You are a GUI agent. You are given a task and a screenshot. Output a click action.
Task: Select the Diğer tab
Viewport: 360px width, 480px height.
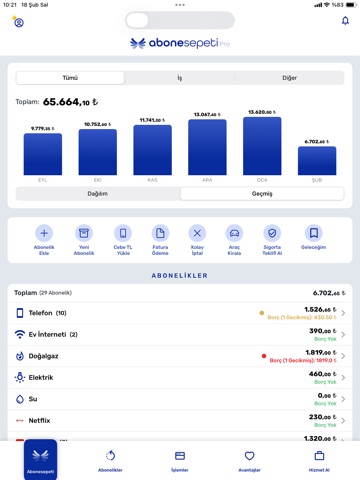289,78
